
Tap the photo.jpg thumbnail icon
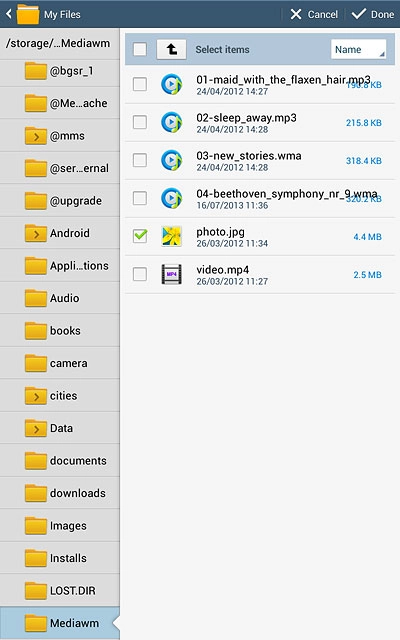(x=171, y=236)
